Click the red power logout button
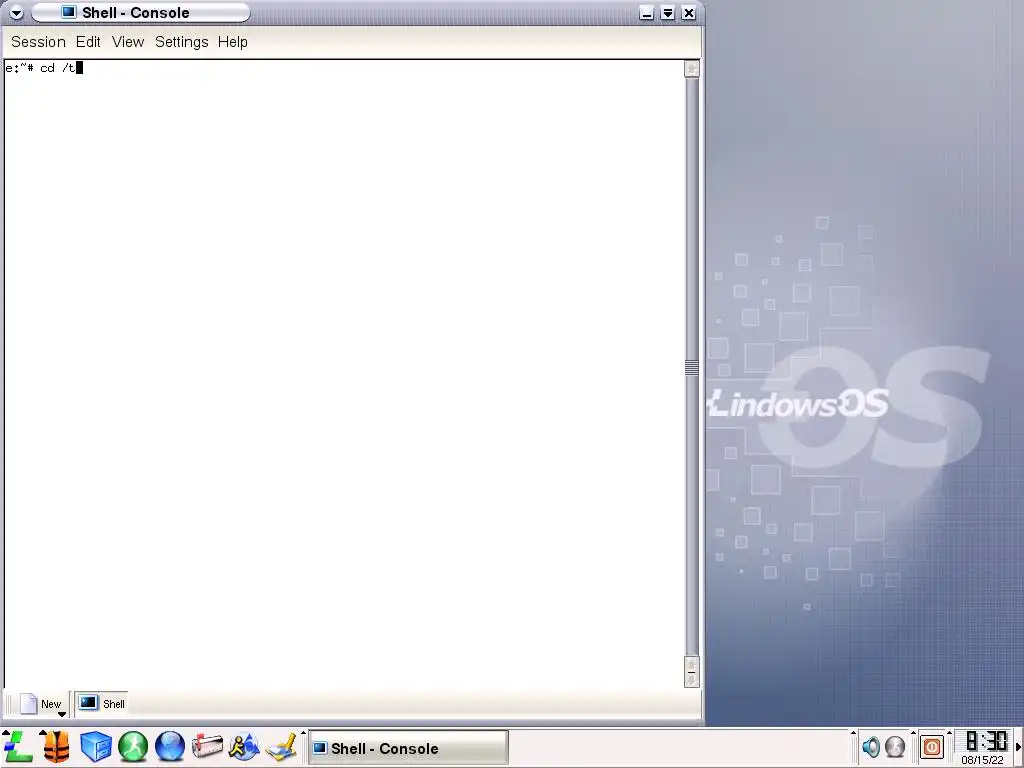The width and height of the screenshot is (1024, 768). coord(932,746)
